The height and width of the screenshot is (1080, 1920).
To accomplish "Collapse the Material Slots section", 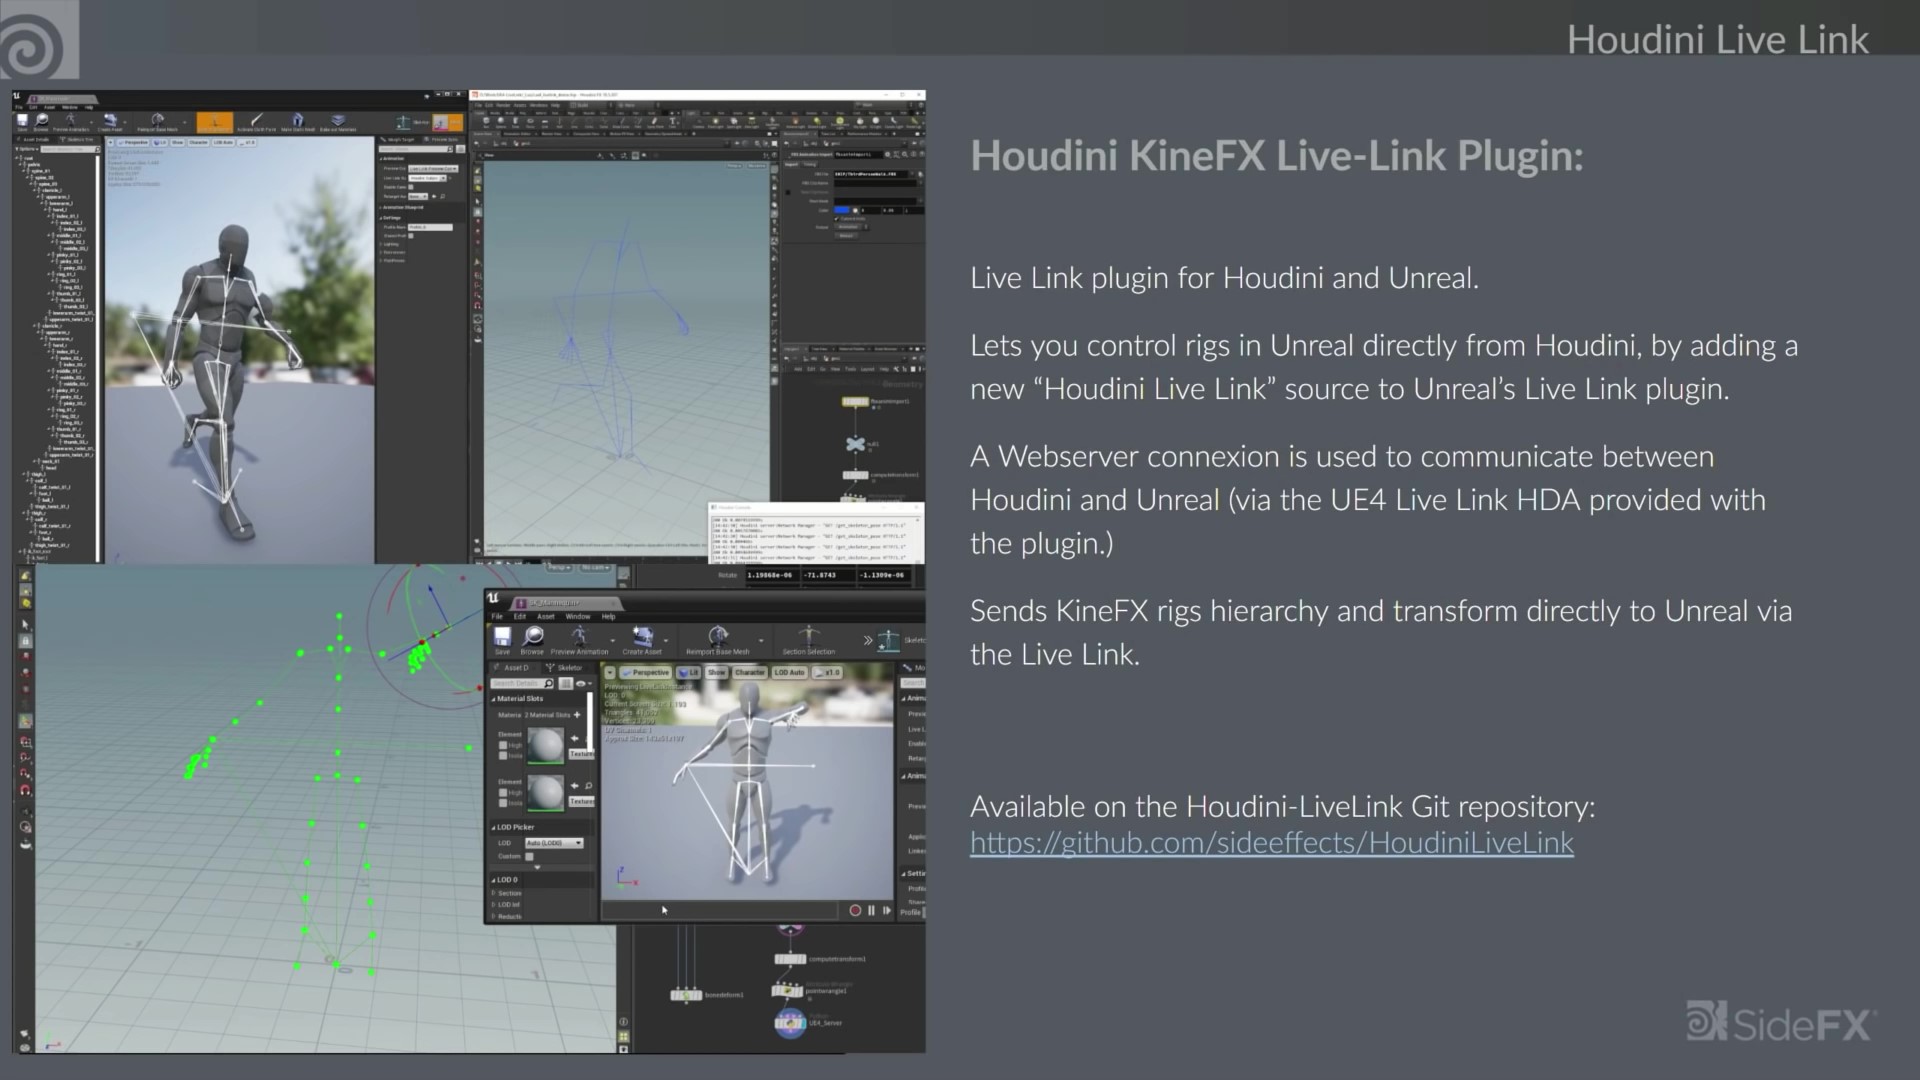I will 493,699.
